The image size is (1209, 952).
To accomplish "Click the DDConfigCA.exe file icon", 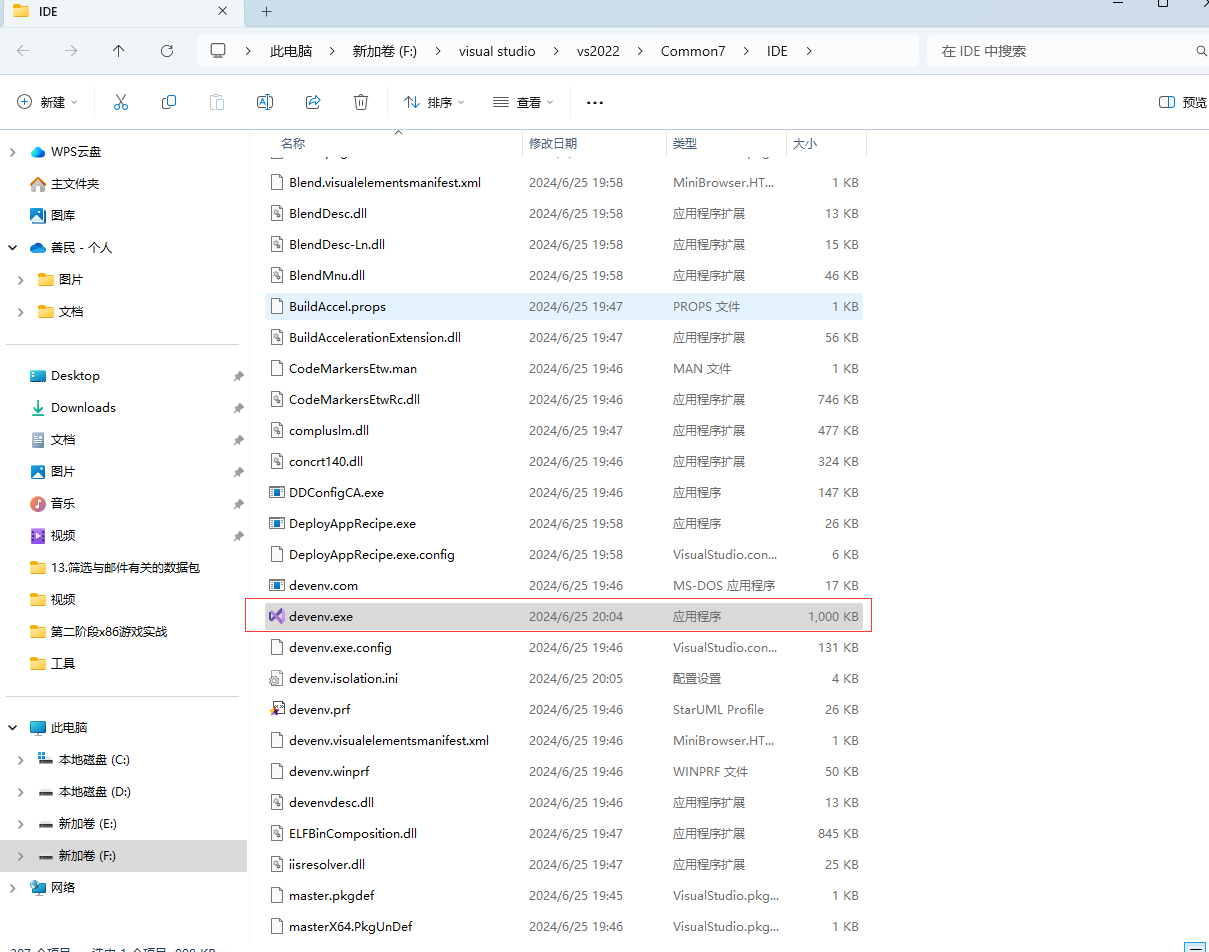I will [278, 492].
